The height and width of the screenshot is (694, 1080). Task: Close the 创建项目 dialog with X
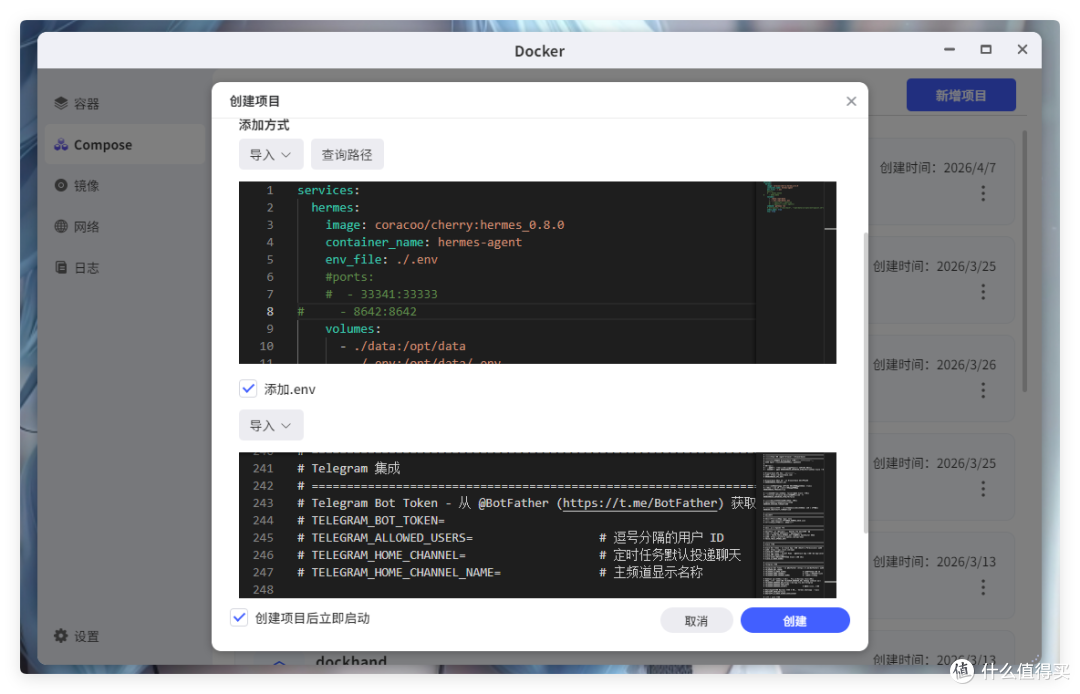click(x=851, y=101)
